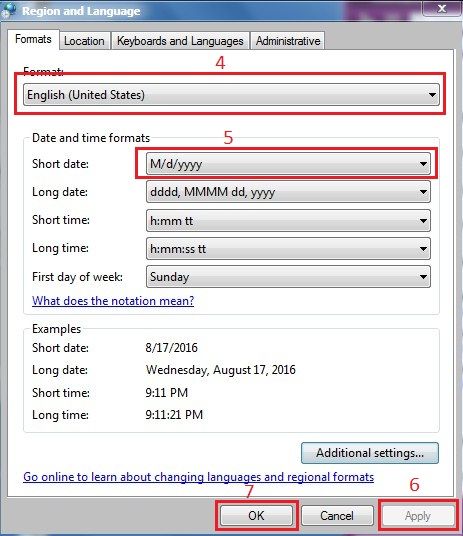Expand the Long time format dropdown
Screen dimensions: 463x536
(x=288, y=249)
